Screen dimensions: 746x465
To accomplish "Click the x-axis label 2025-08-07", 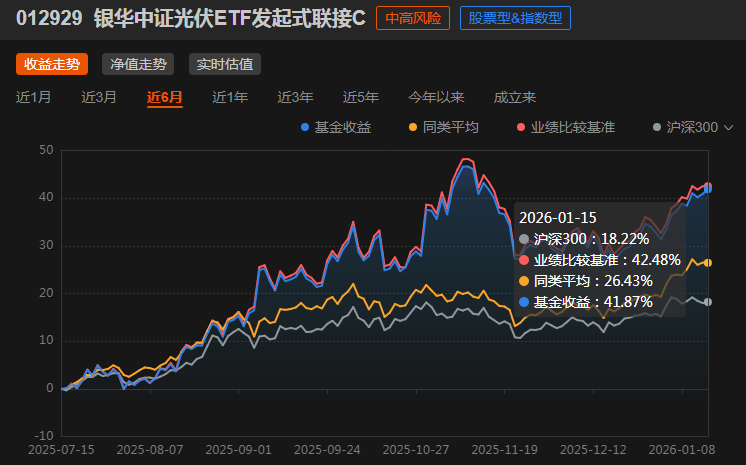I will click(x=150, y=450).
